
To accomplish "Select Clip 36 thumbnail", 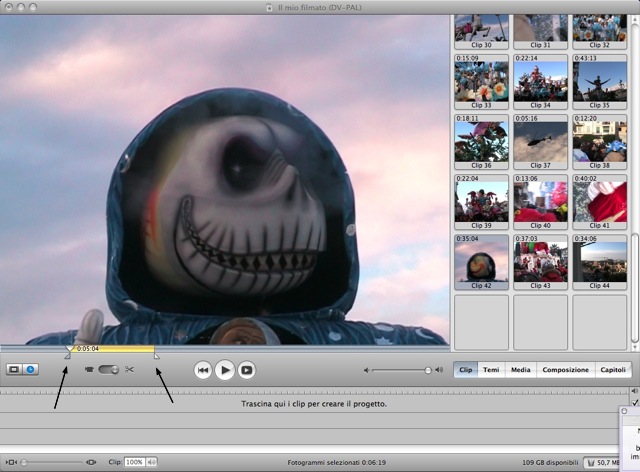I will pyautogui.click(x=482, y=142).
